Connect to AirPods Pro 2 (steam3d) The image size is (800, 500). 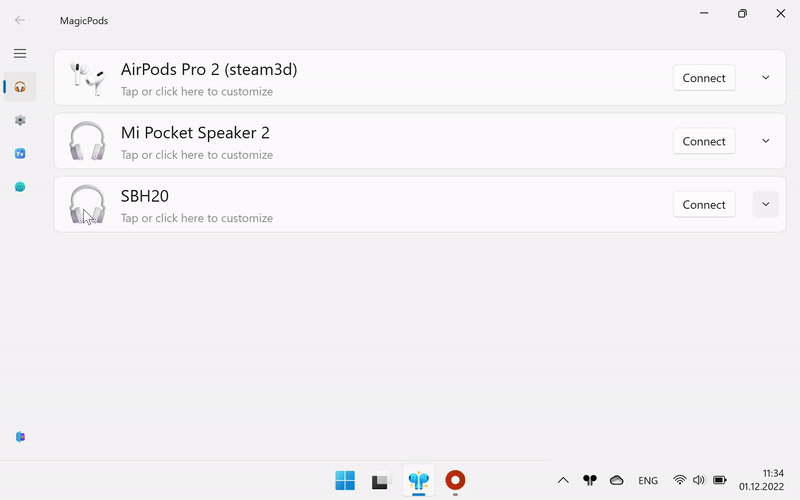coord(704,78)
